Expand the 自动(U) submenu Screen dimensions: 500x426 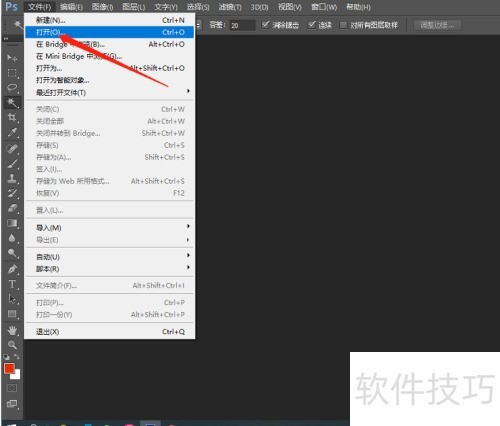tap(109, 257)
